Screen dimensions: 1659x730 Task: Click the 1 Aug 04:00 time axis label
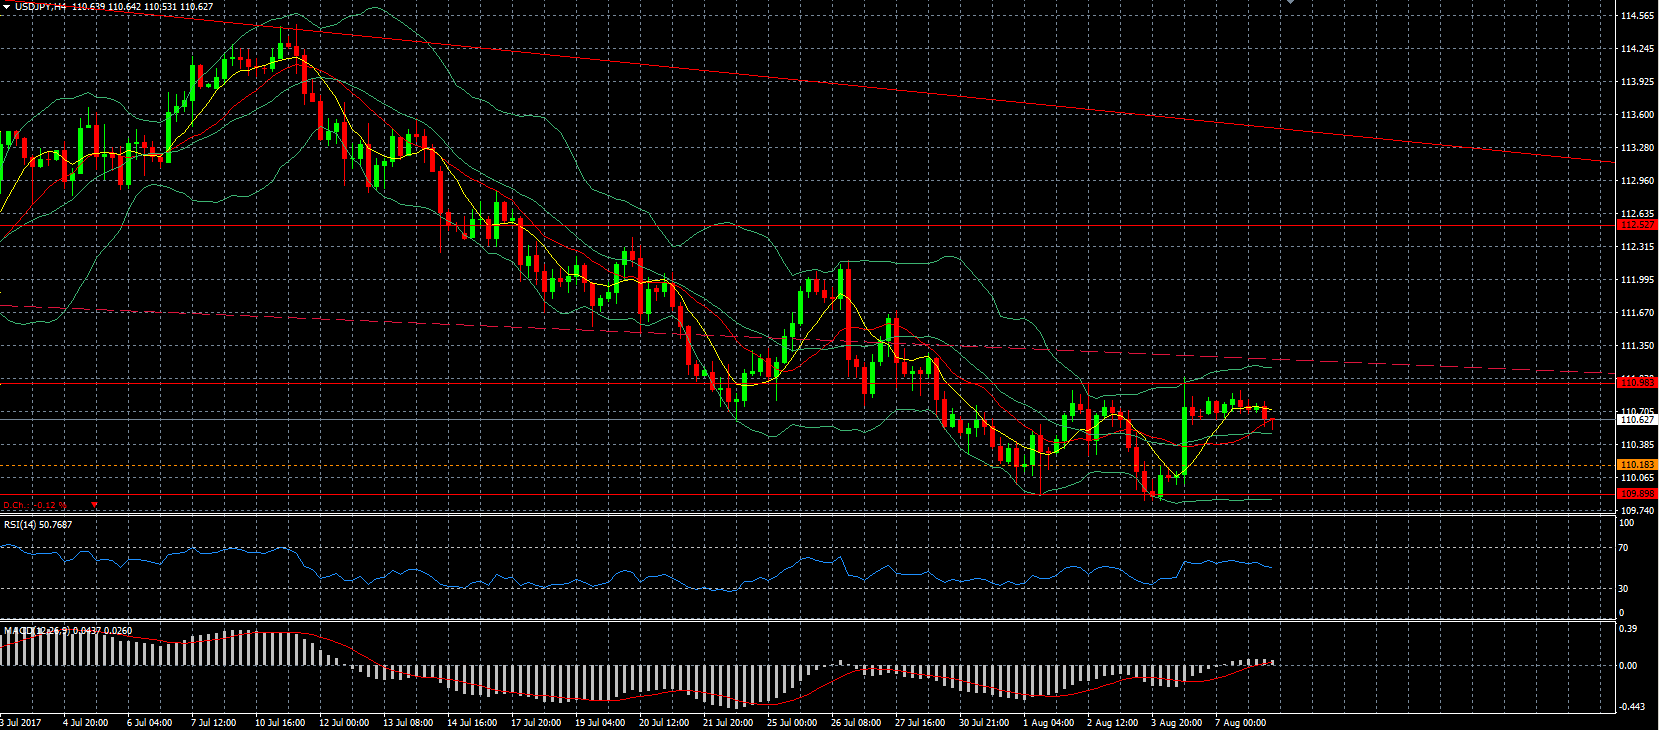pos(1048,722)
